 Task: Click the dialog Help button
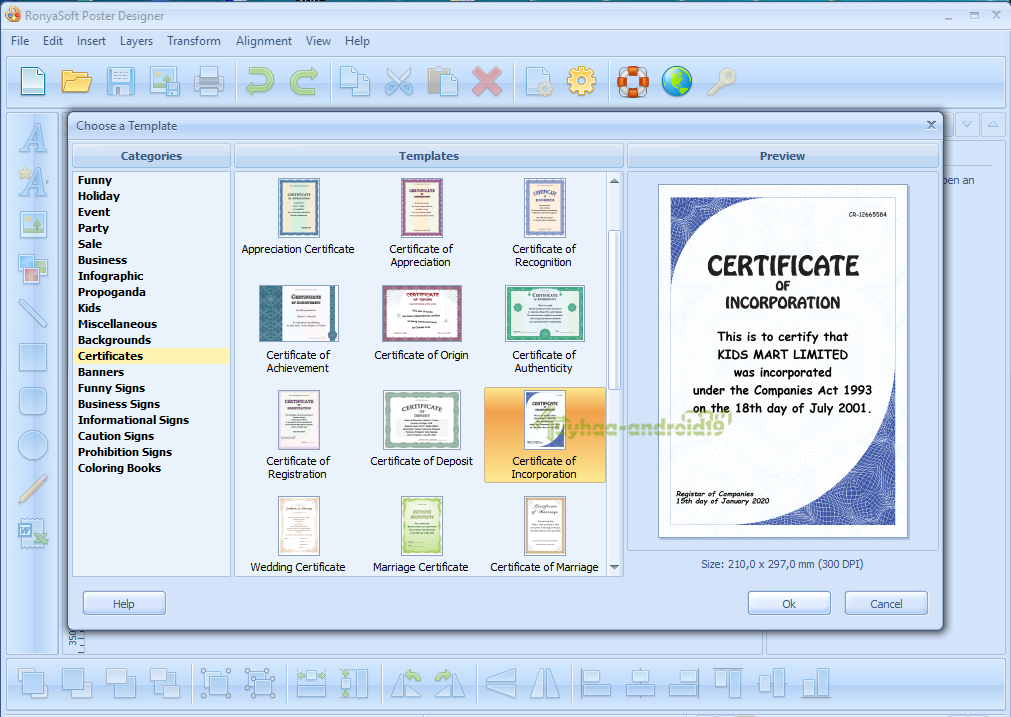[124, 604]
